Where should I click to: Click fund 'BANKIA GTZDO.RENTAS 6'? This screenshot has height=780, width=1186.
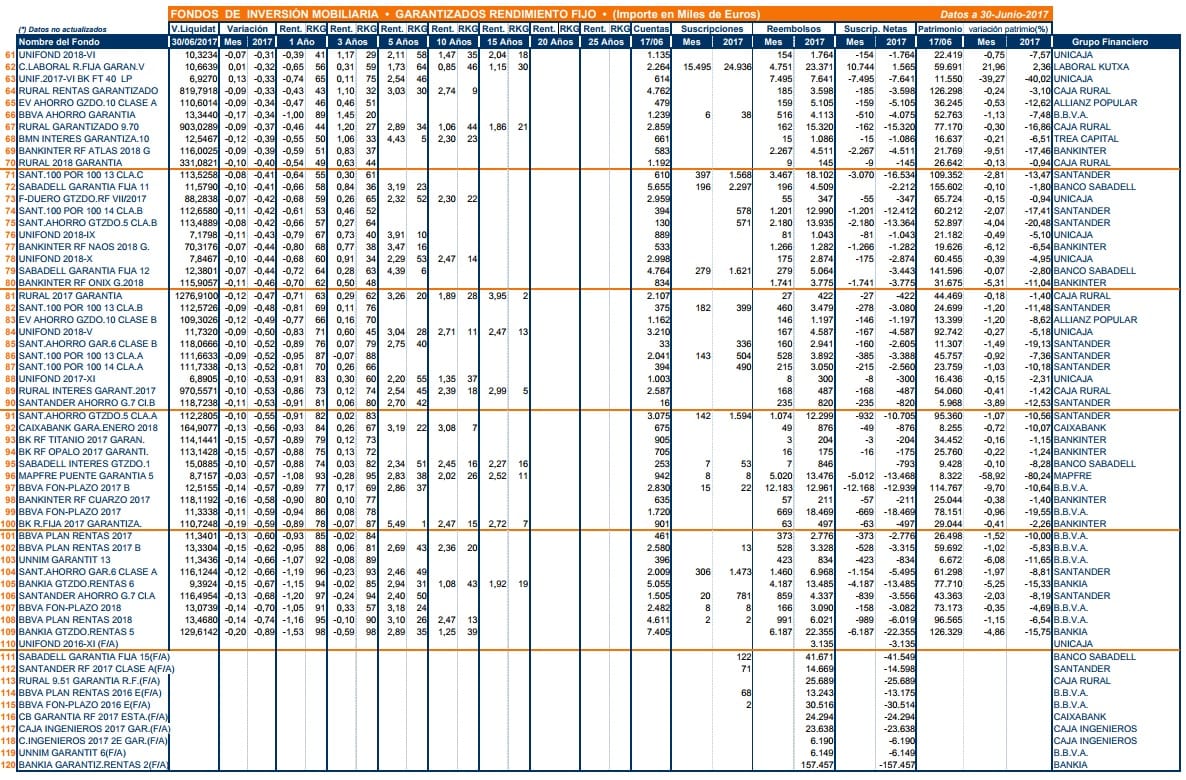coord(76,584)
